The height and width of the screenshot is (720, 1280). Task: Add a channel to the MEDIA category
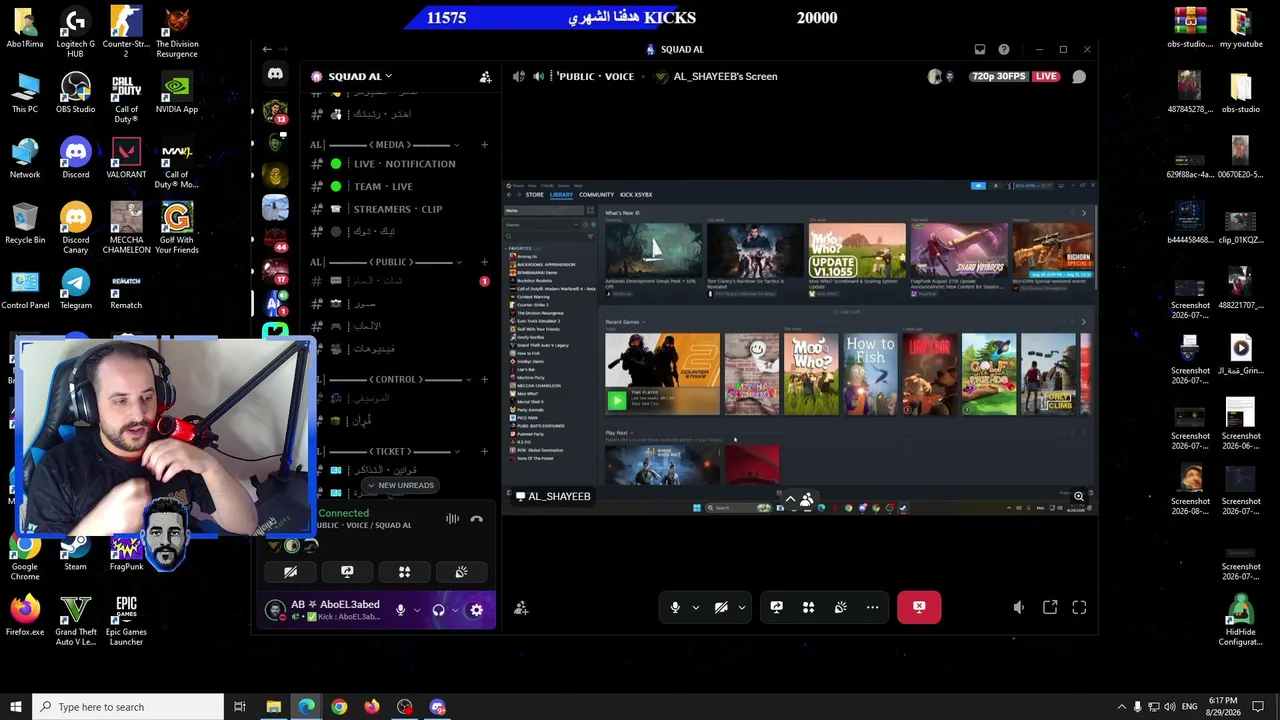point(484,145)
